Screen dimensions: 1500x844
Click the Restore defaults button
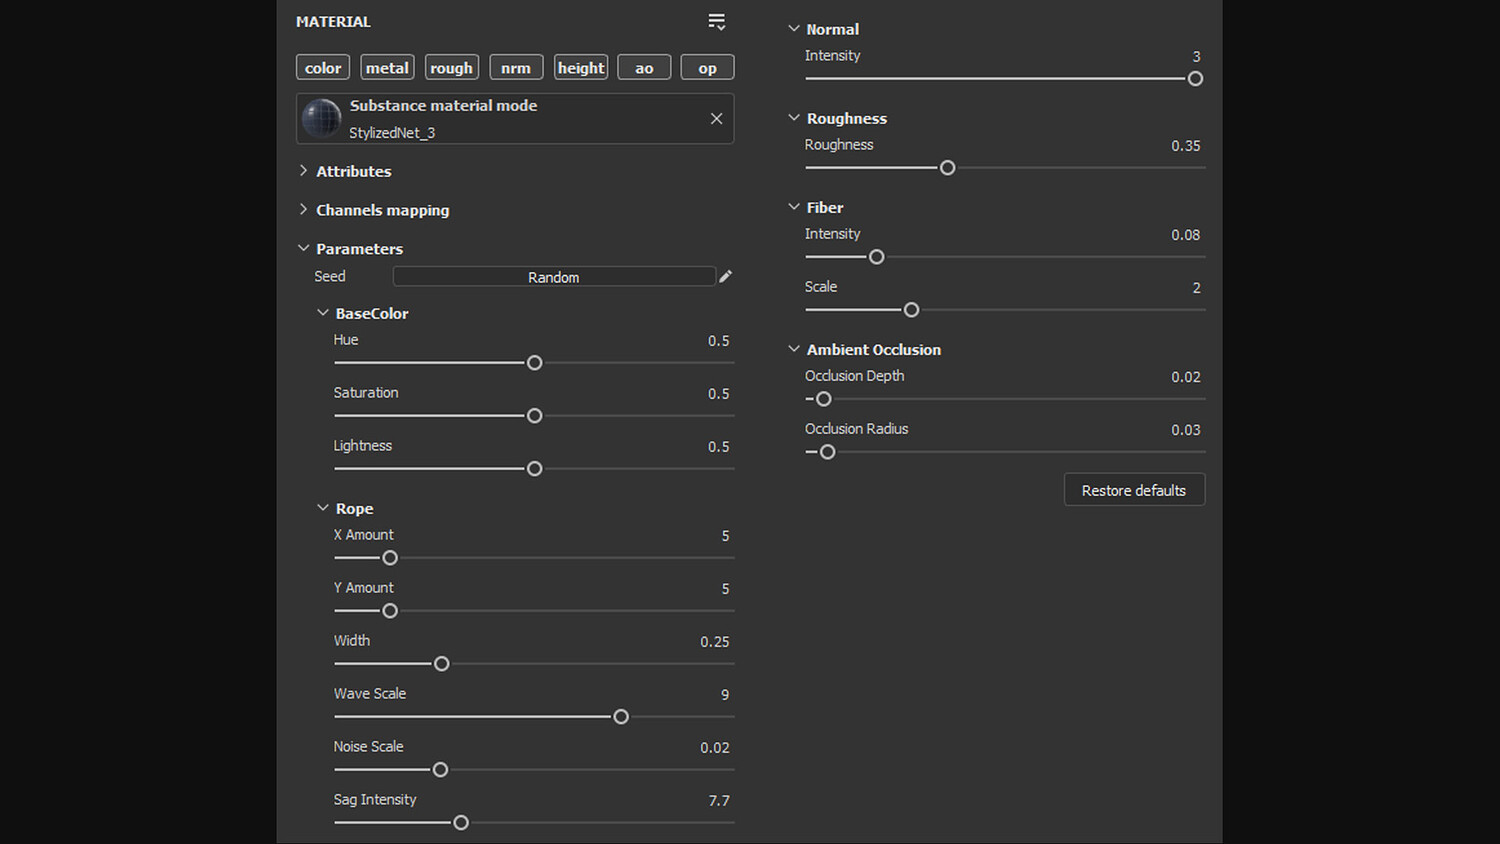point(1134,490)
